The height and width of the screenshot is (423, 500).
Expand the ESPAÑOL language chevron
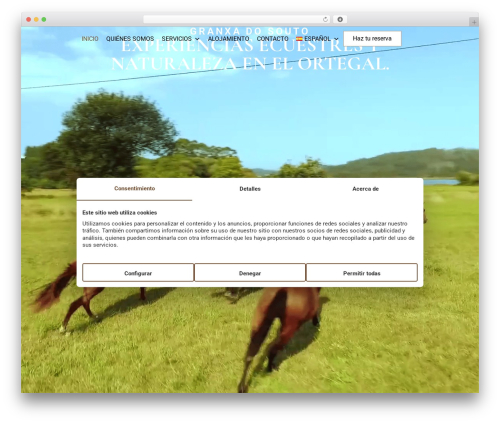(336, 39)
